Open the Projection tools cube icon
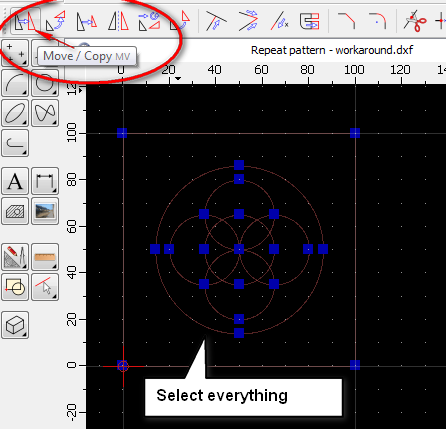The width and height of the screenshot is (446, 429). [x=15, y=325]
